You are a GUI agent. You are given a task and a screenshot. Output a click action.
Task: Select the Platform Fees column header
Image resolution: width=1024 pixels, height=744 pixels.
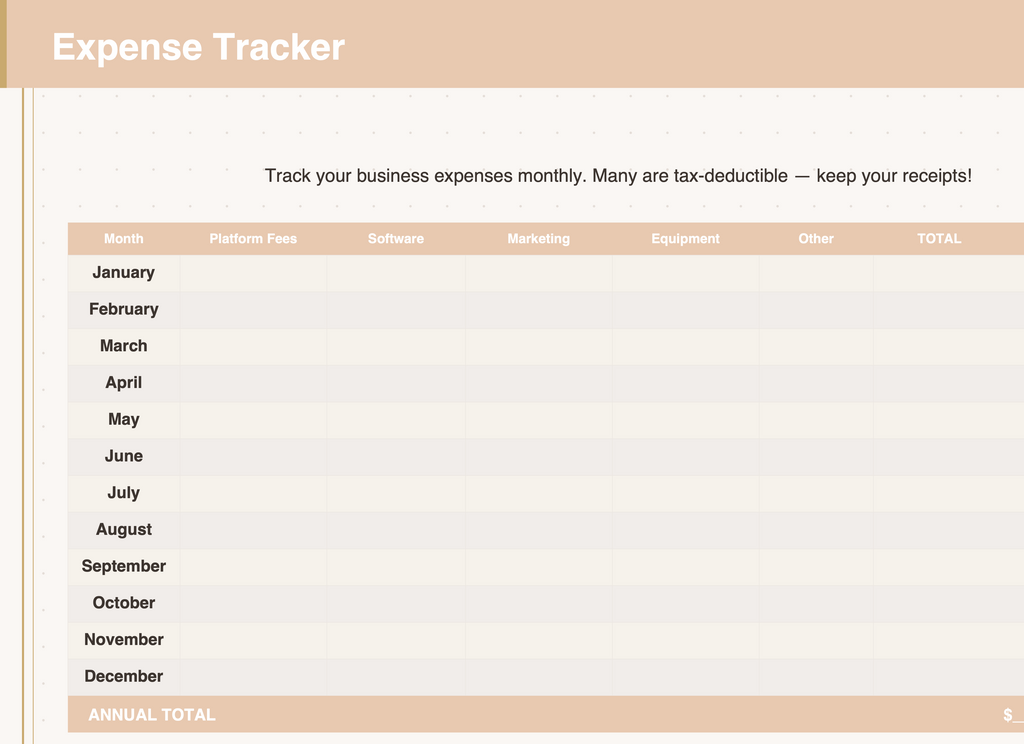click(253, 239)
